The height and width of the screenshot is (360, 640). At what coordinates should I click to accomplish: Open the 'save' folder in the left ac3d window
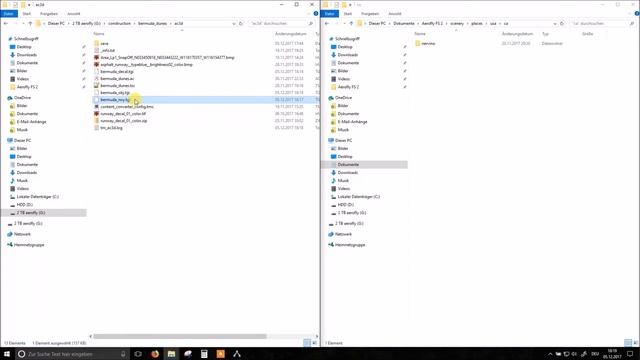[104, 43]
